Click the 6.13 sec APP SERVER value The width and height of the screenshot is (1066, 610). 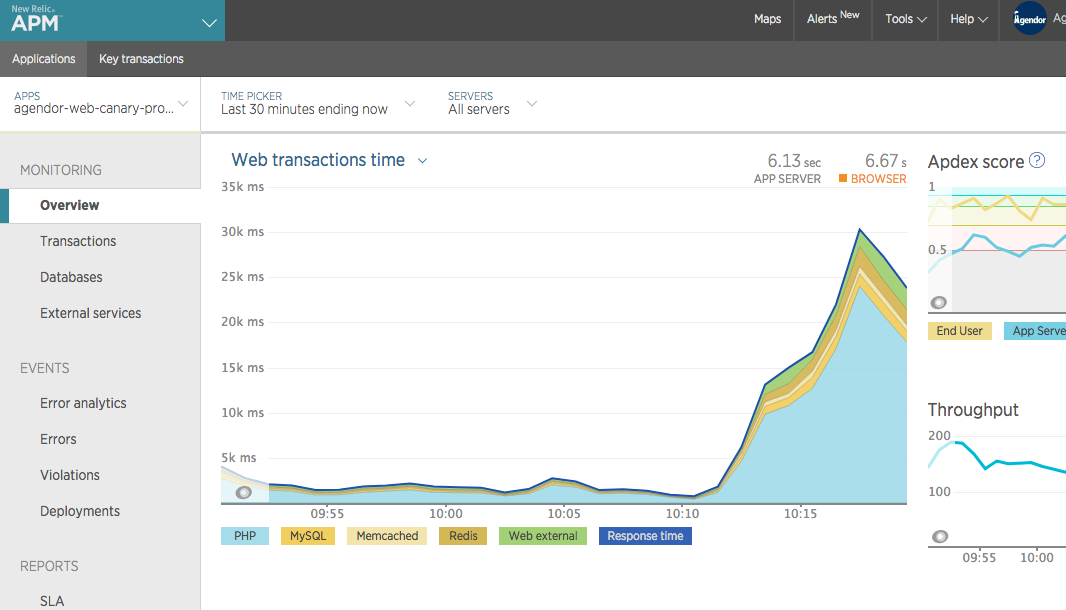793,161
